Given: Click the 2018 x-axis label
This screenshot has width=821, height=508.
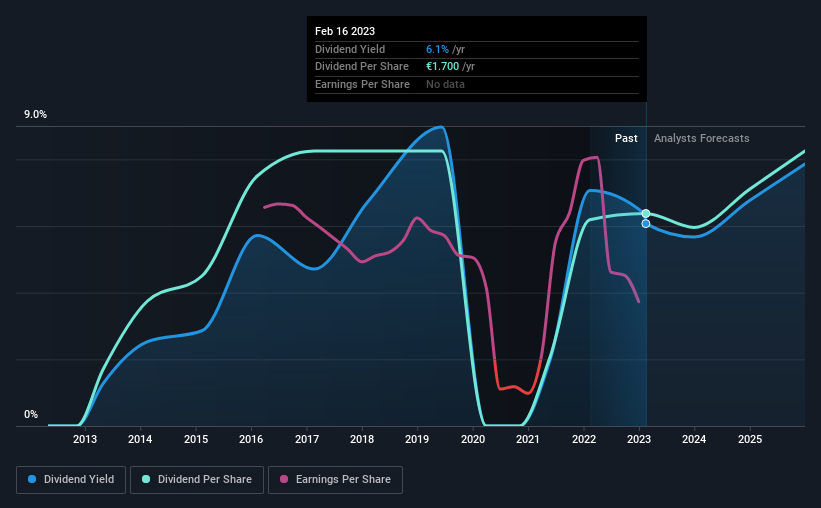Looking at the screenshot, I should pos(362,439).
